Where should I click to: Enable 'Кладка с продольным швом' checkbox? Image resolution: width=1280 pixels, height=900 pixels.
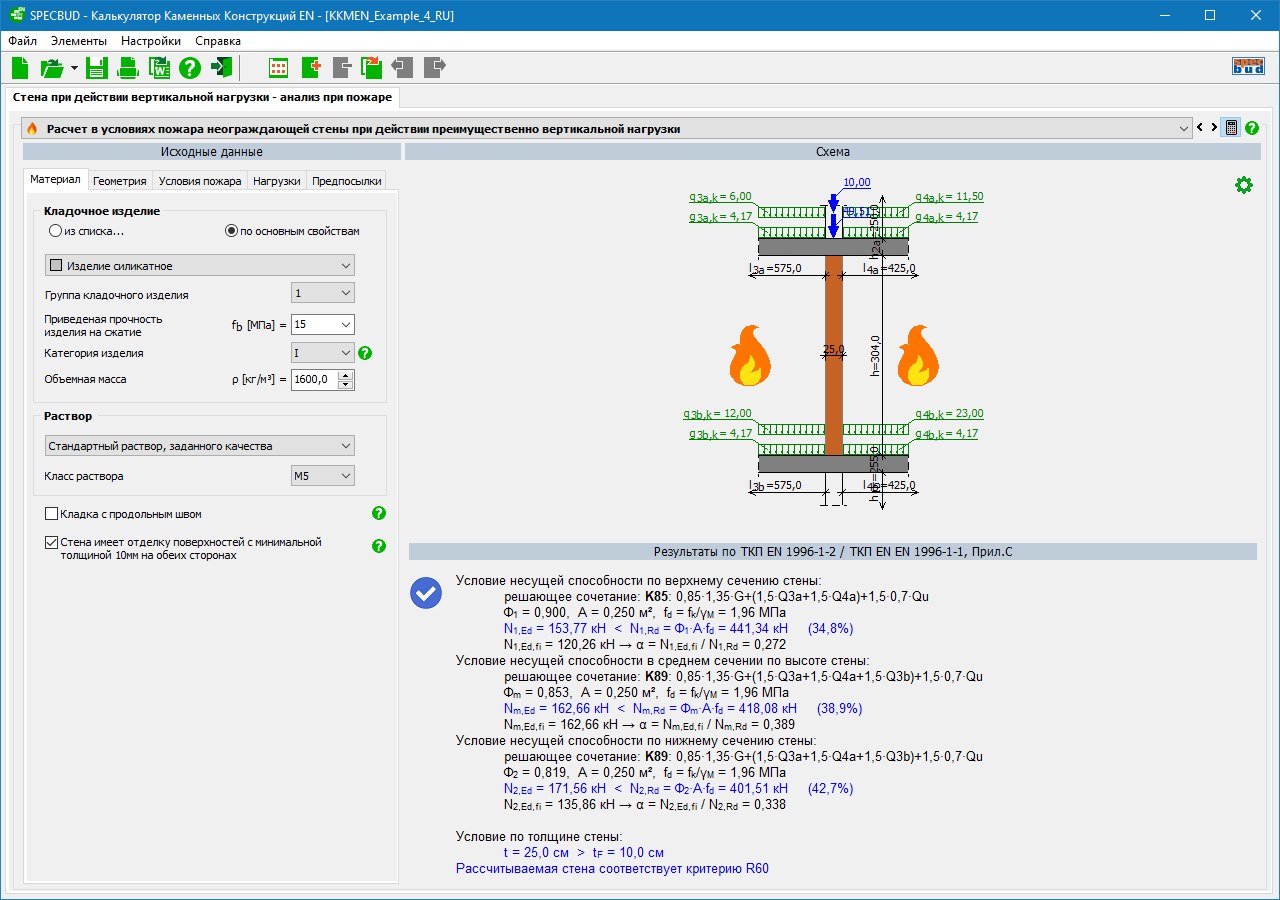(52, 514)
